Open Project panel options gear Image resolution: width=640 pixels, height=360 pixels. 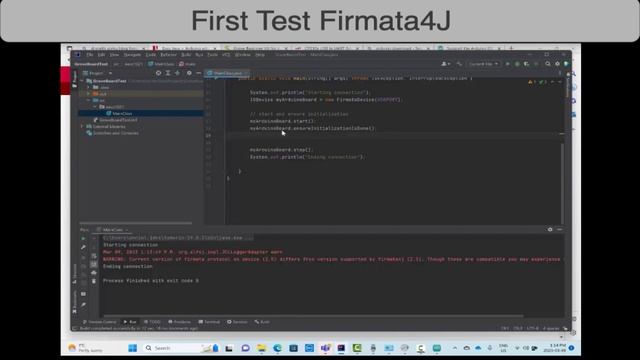[189, 73]
